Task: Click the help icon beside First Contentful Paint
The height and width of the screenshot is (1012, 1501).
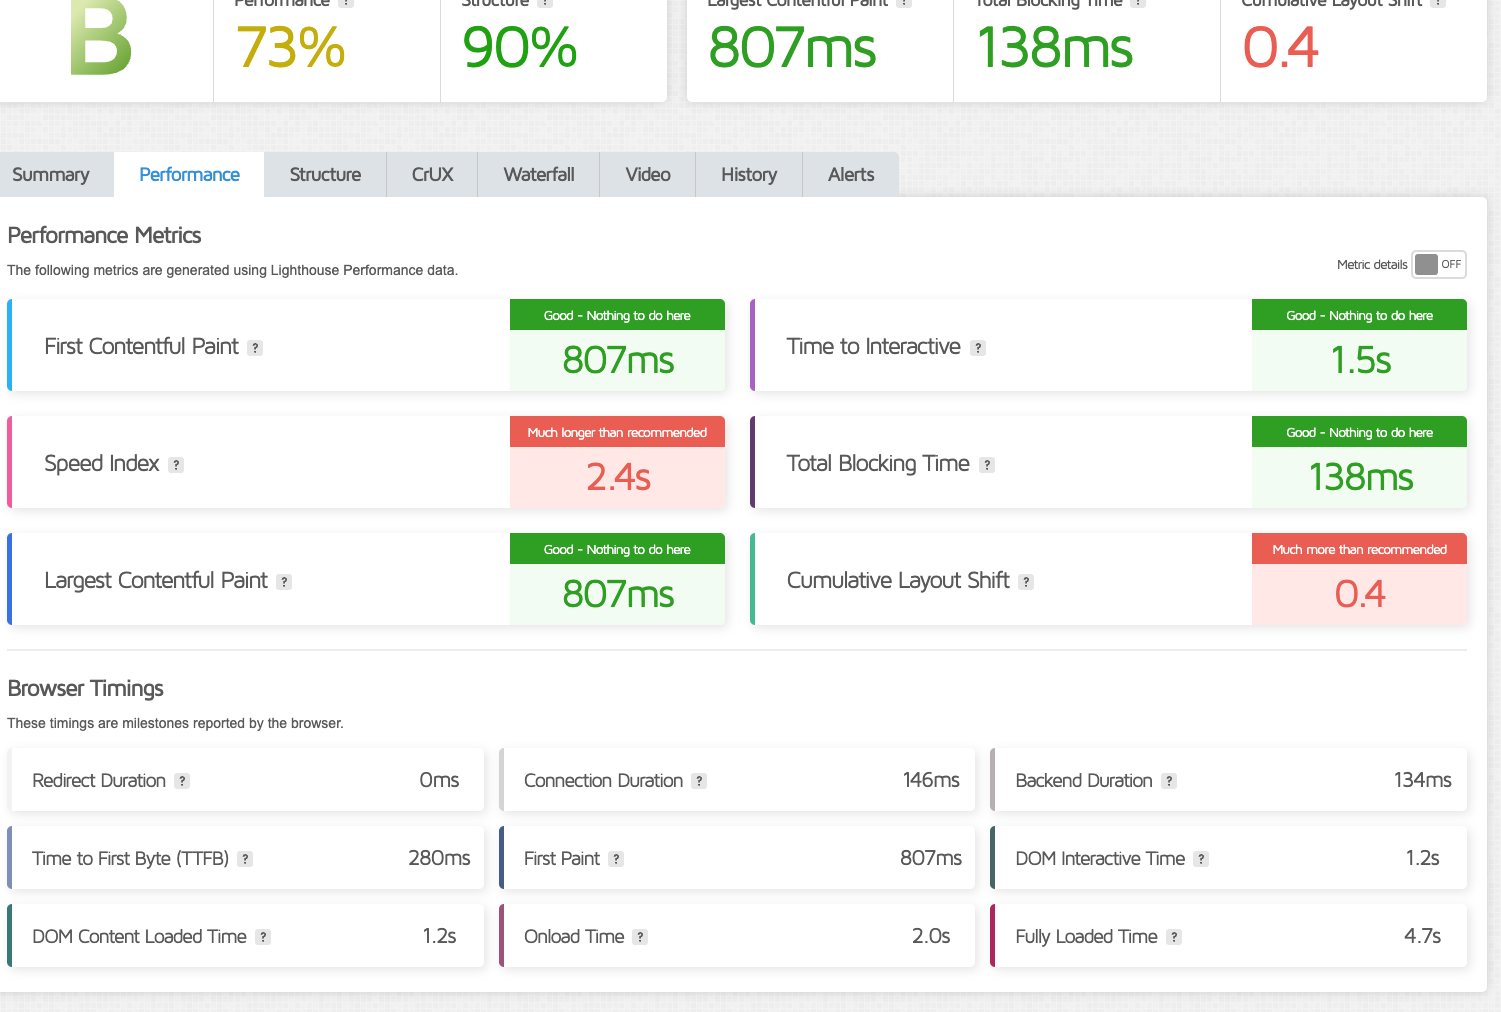Action: coord(255,348)
